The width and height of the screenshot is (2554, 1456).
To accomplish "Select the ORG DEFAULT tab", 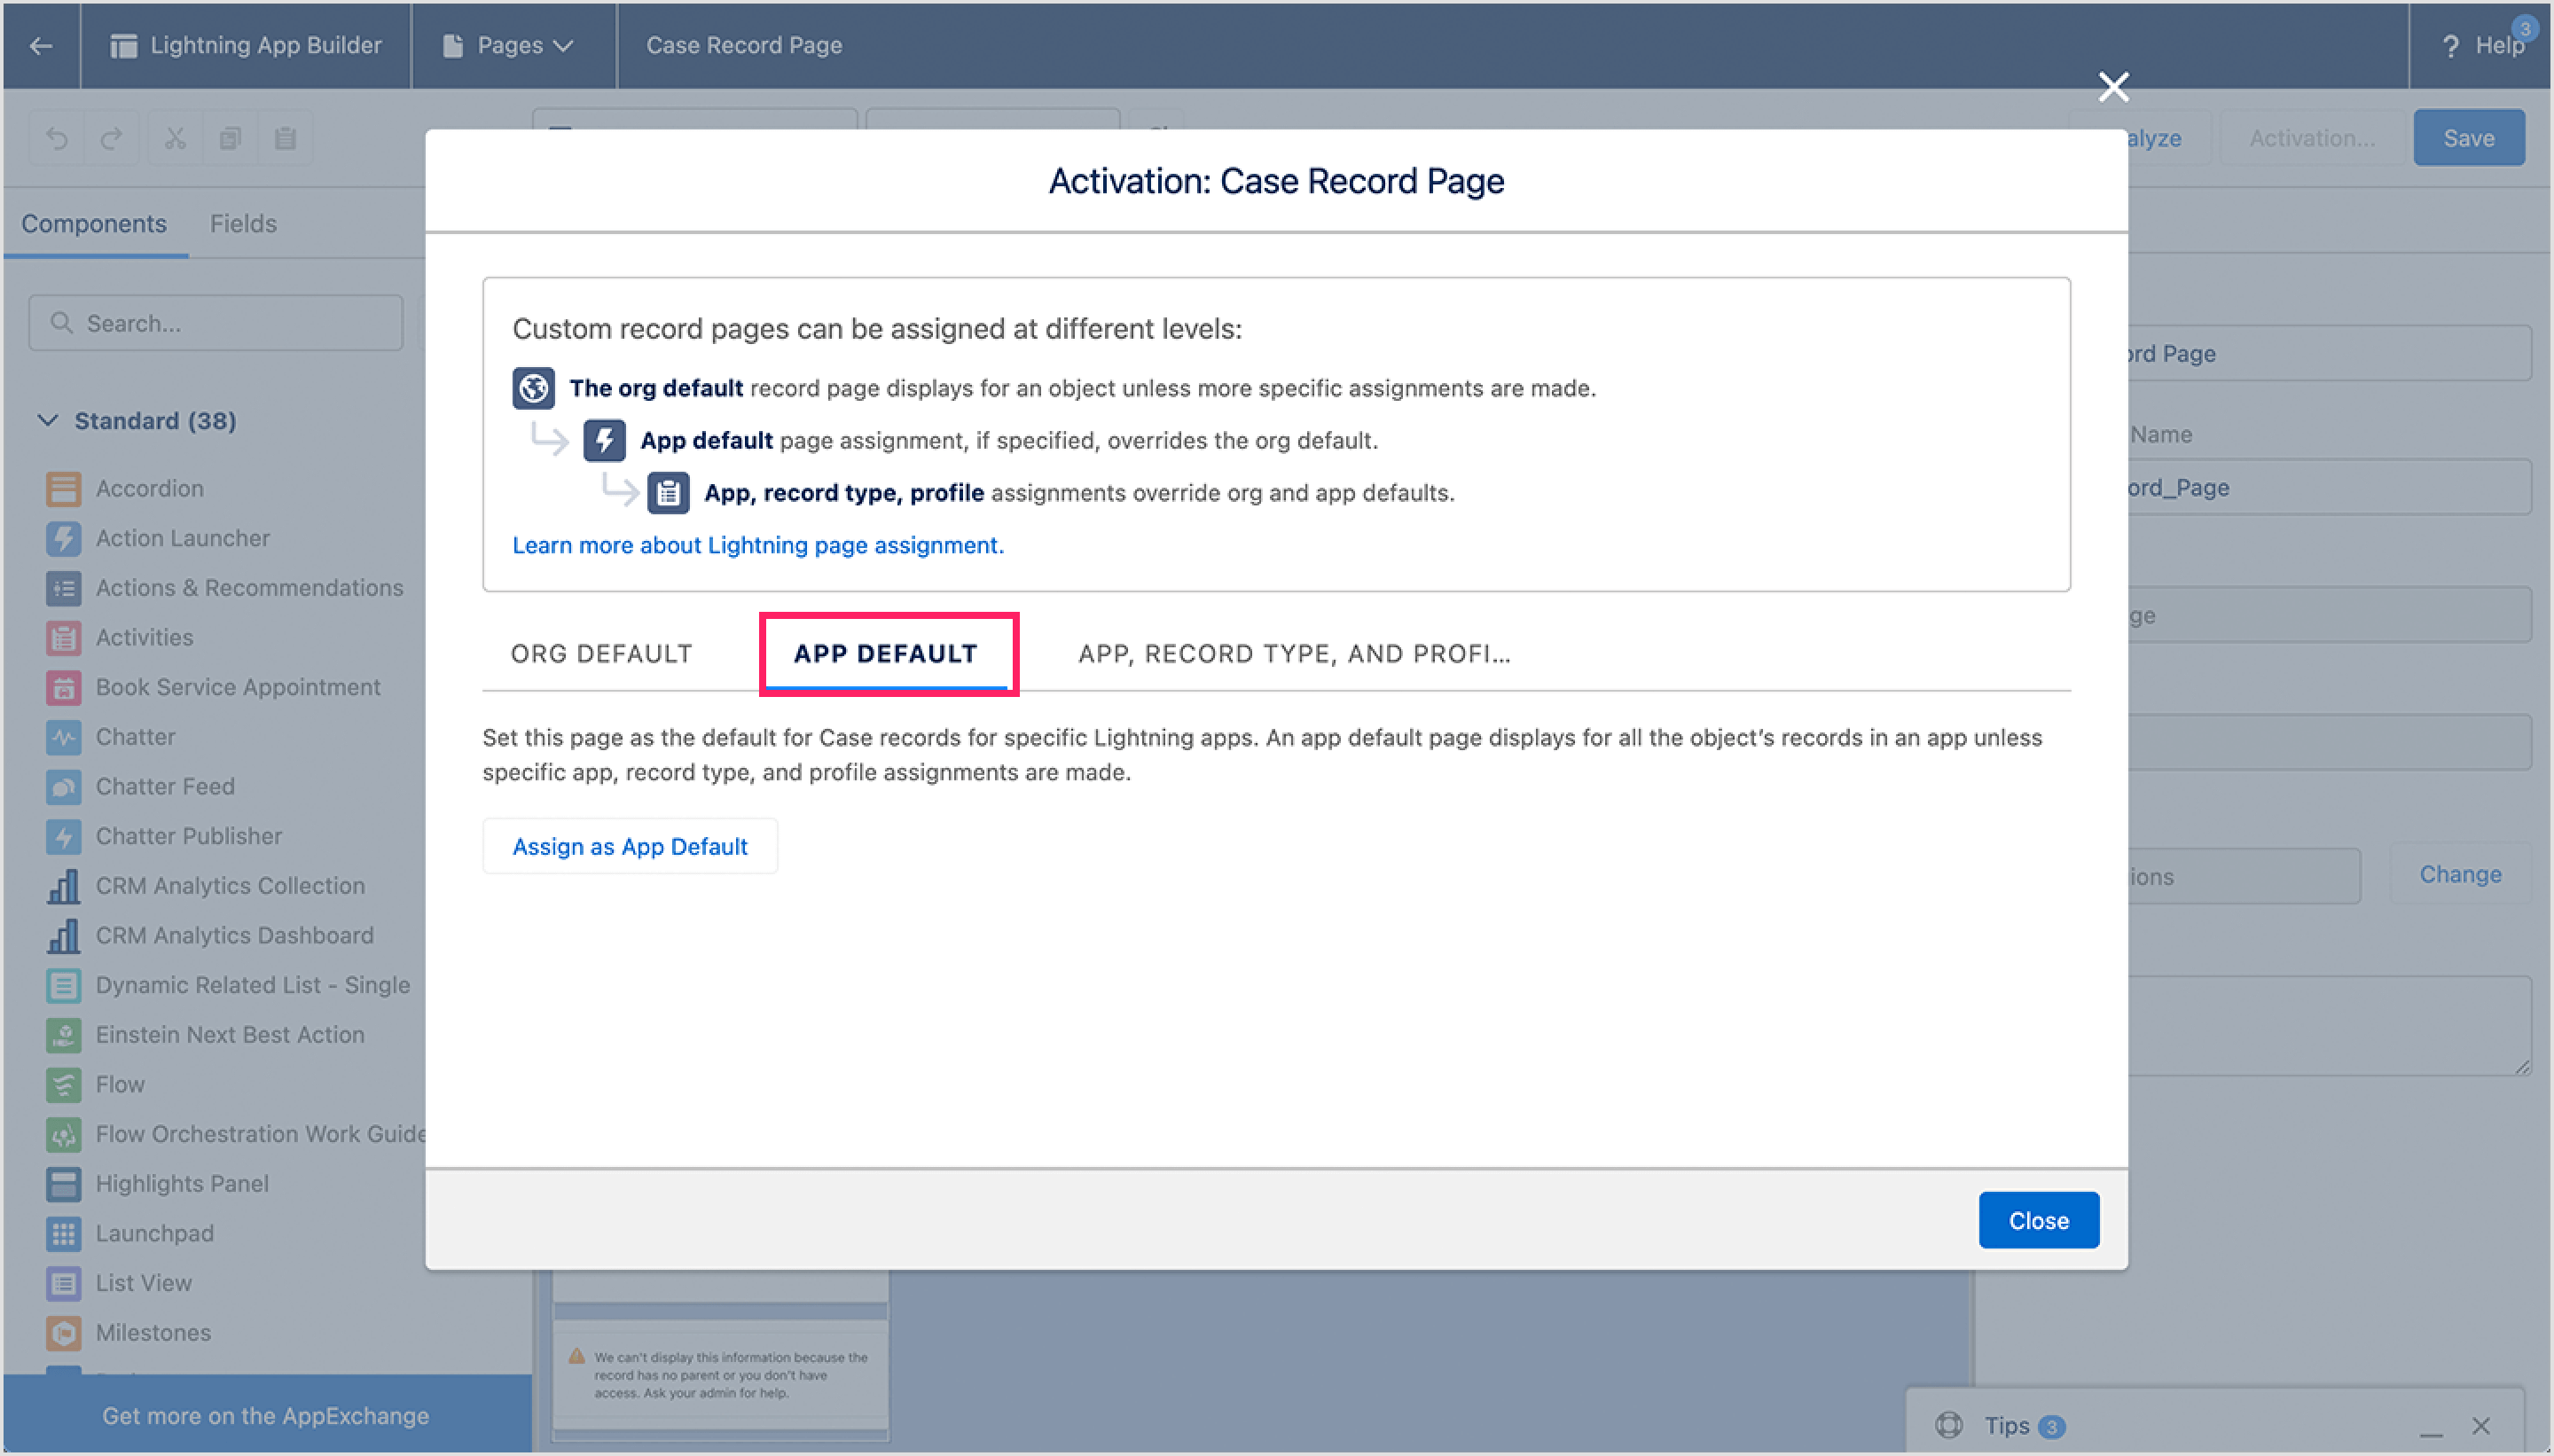I will (x=602, y=653).
